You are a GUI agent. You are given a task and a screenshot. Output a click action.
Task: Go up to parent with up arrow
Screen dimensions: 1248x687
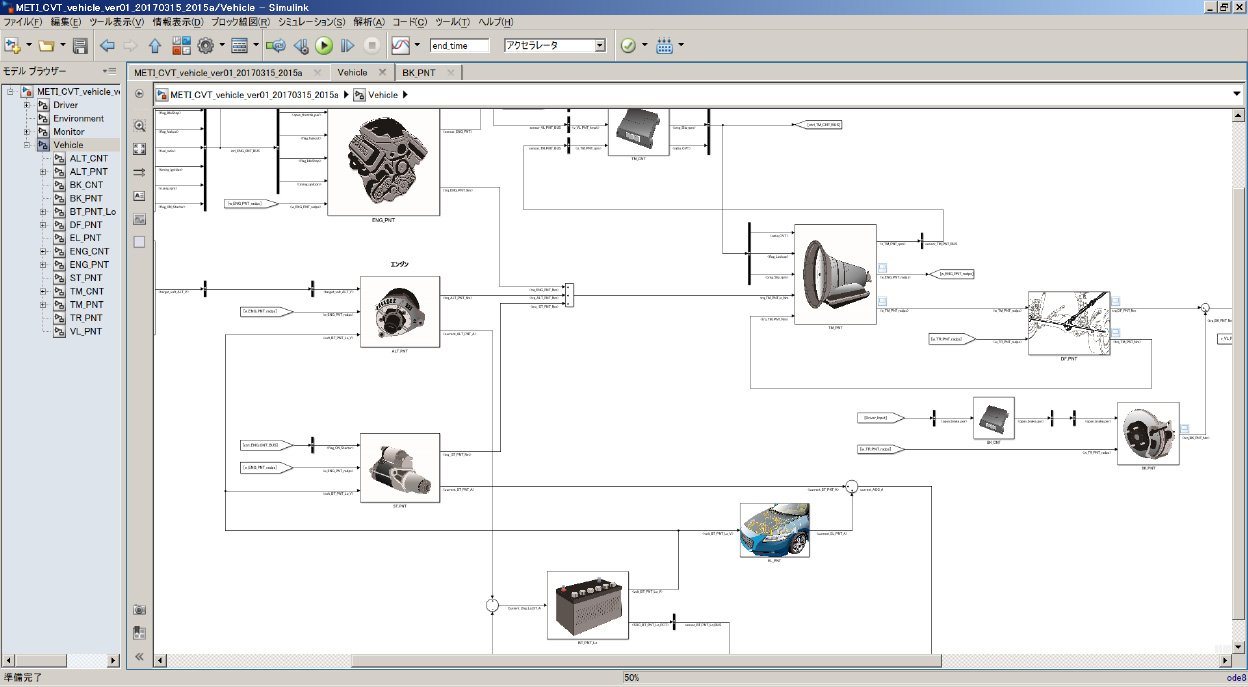155,45
